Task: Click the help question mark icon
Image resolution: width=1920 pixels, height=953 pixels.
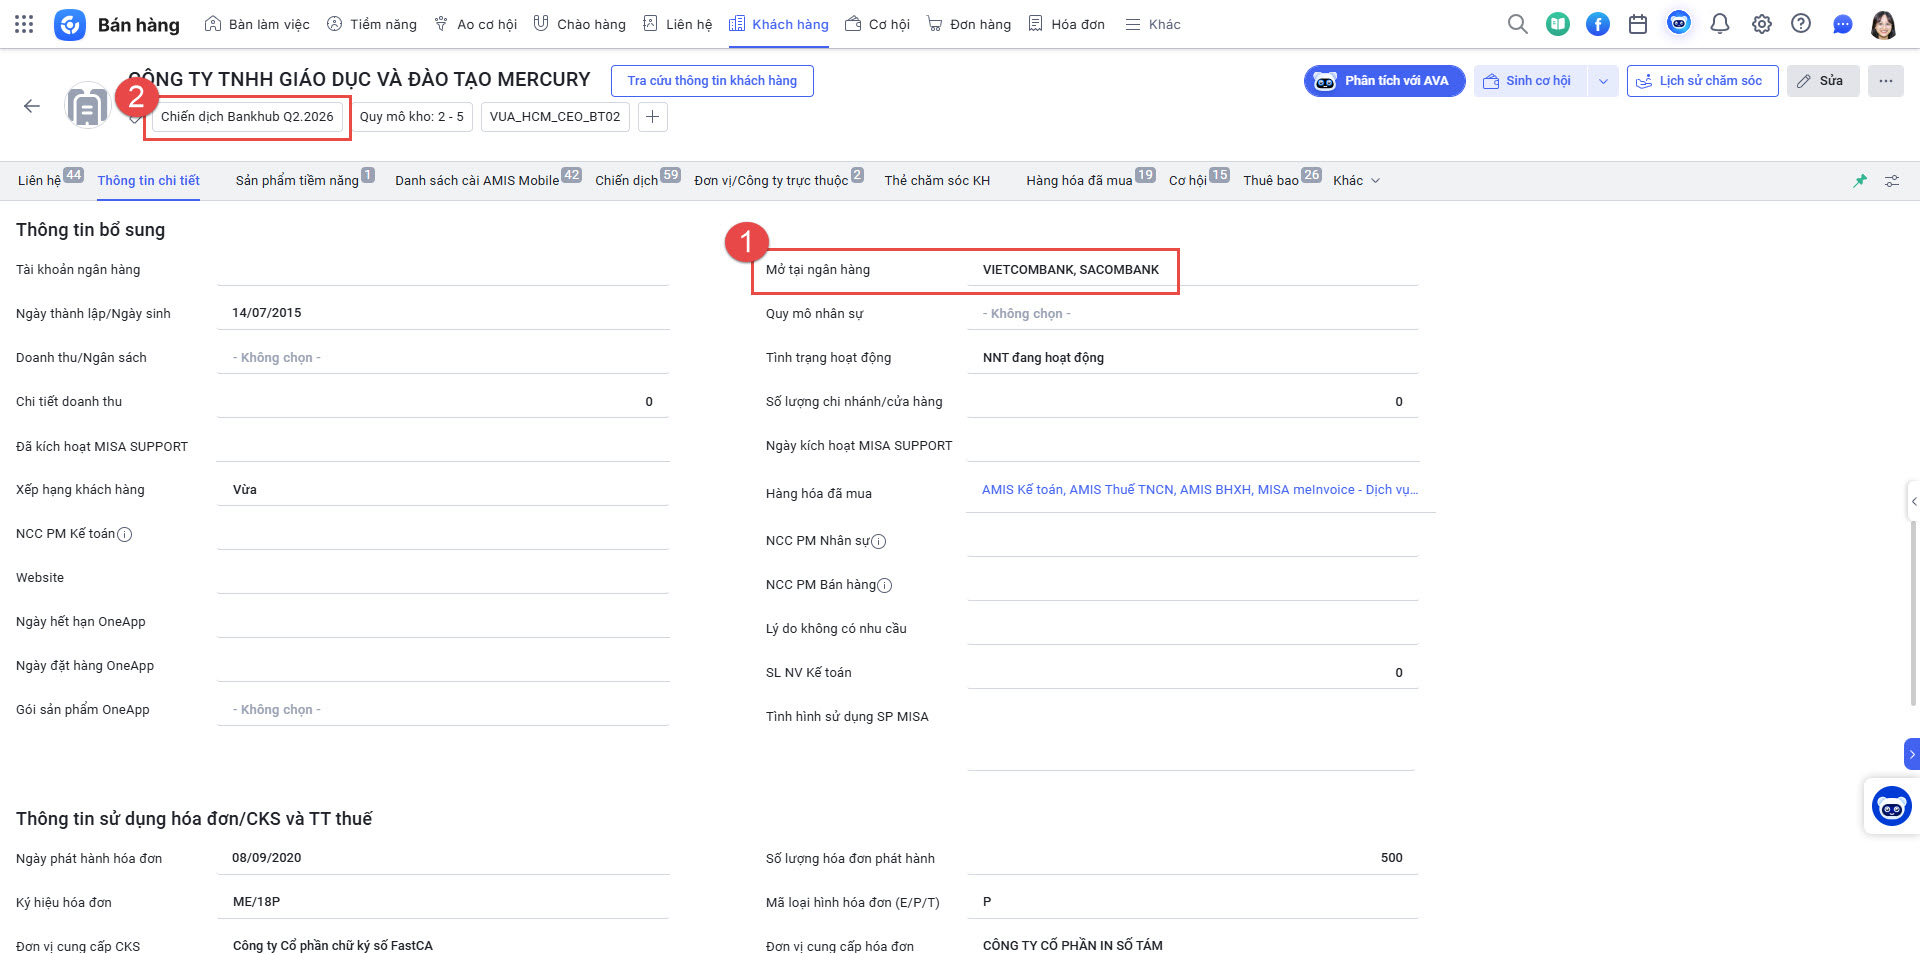Action: [x=1800, y=24]
